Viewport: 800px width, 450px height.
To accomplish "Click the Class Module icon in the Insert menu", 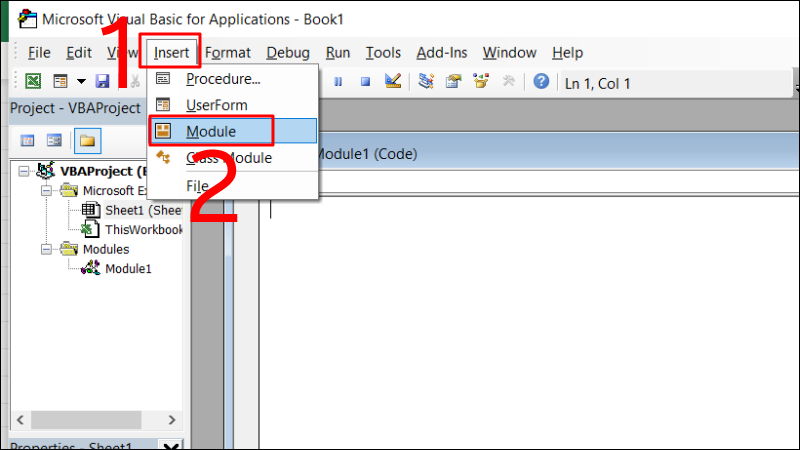I will click(x=163, y=157).
